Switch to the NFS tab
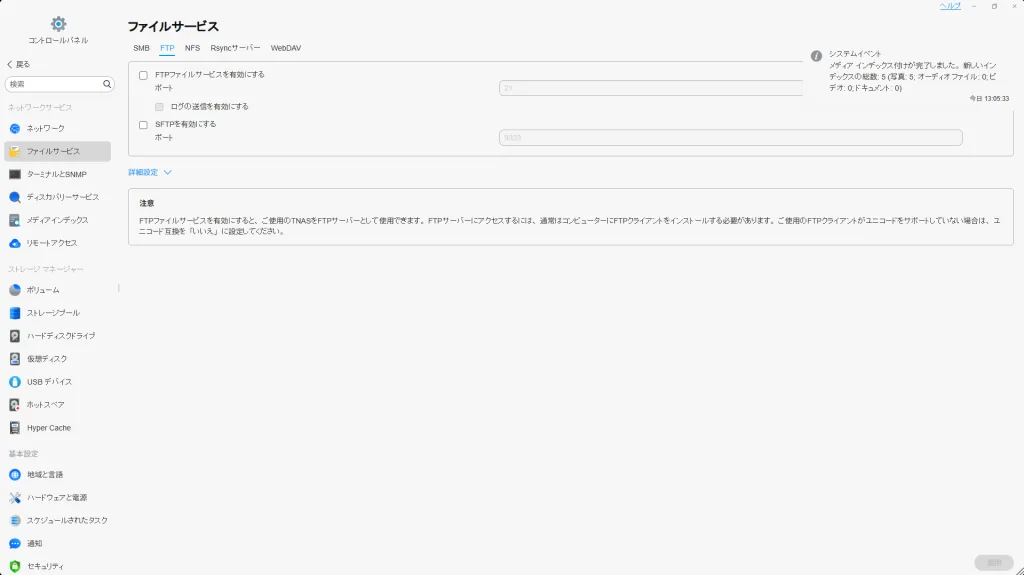The height and width of the screenshot is (575, 1024). coord(192,48)
